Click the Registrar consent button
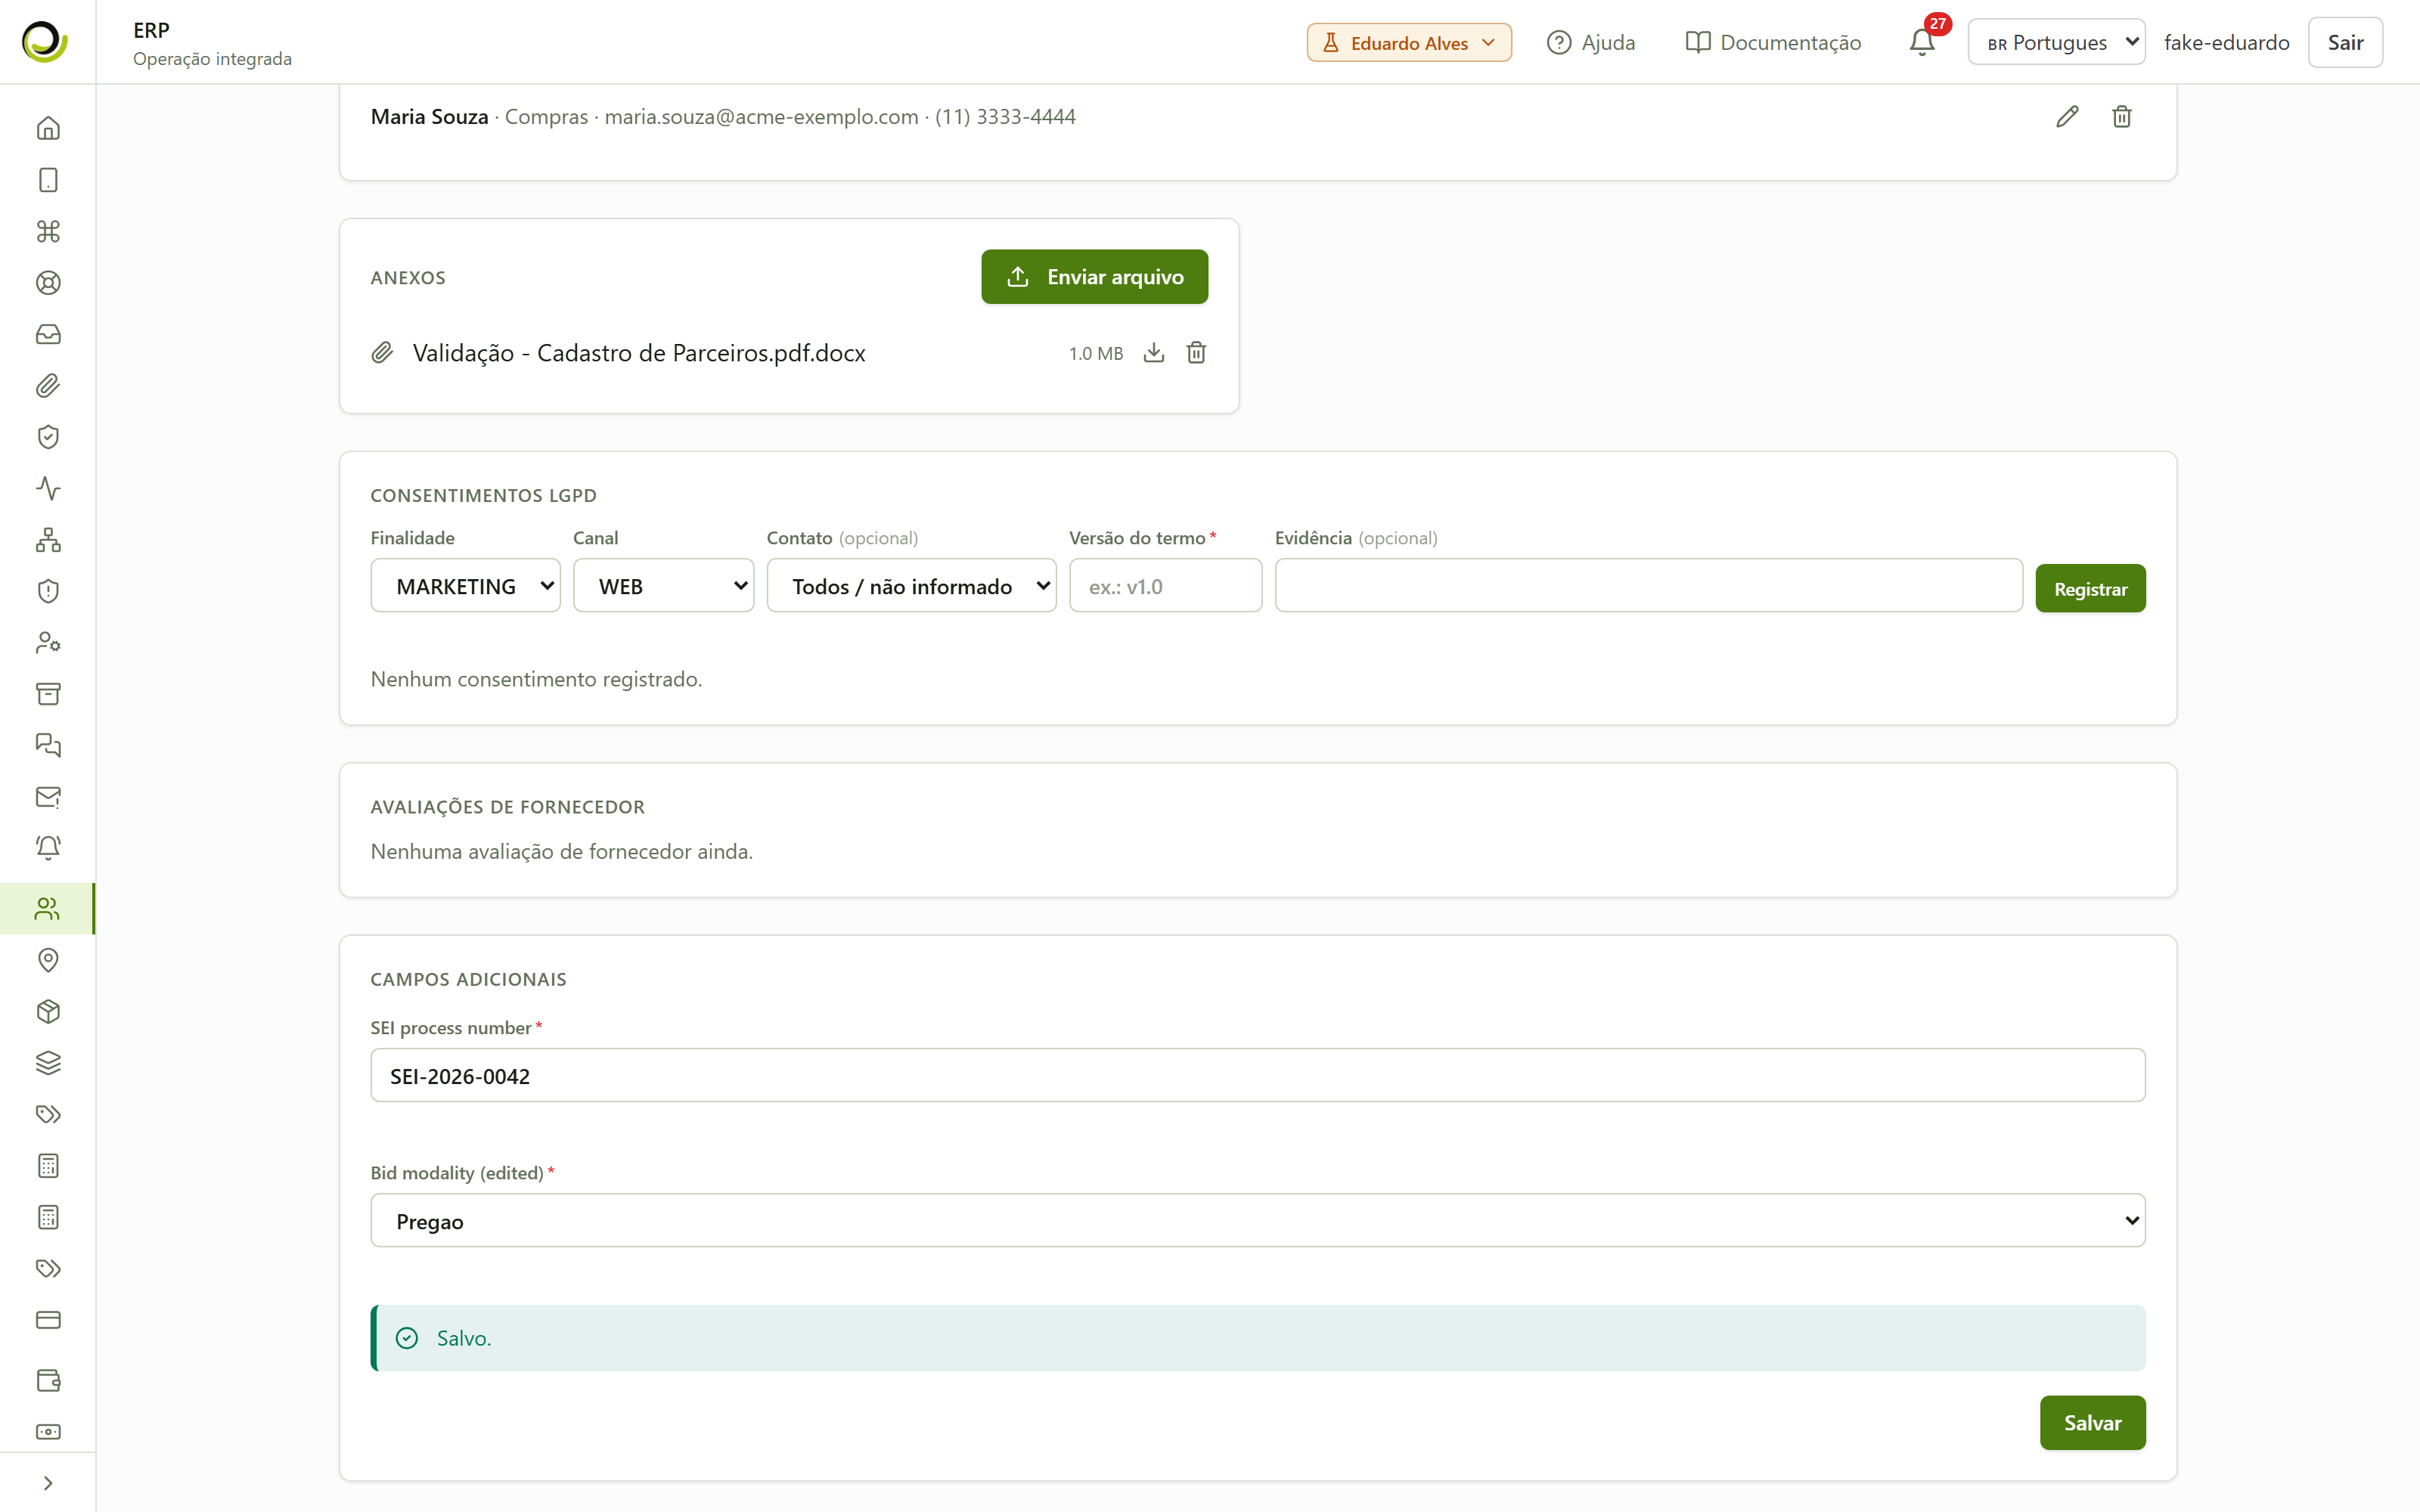Viewport: 2420px width, 1512px height. pyautogui.click(x=2090, y=589)
